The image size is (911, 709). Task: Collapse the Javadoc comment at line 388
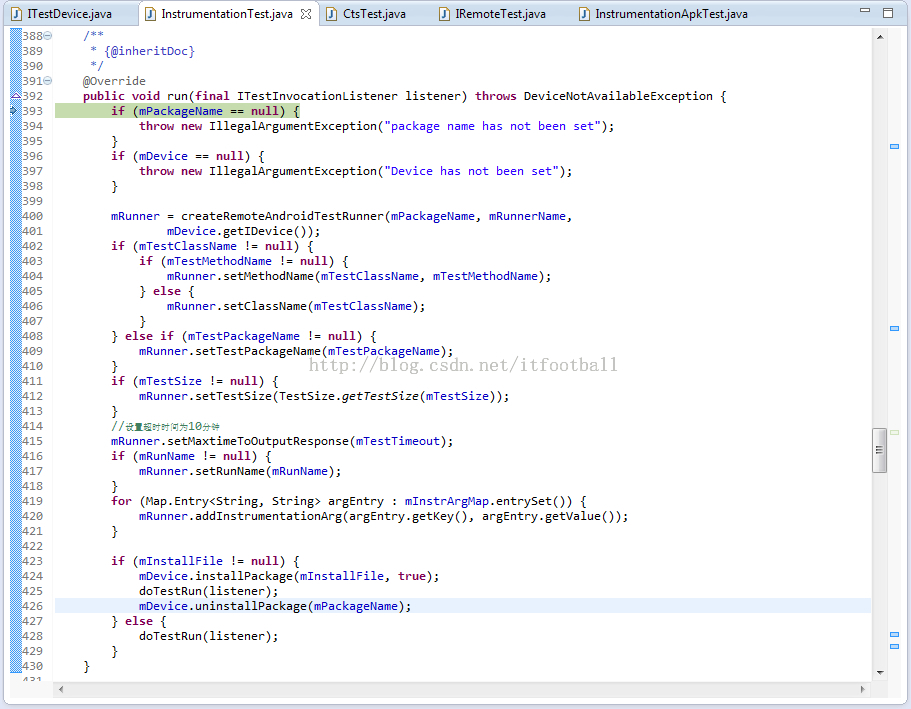[x=48, y=36]
